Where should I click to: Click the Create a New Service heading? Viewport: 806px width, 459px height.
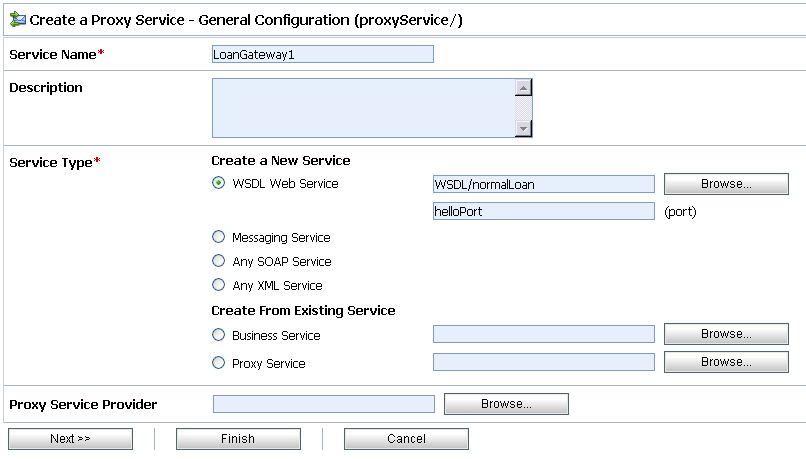tap(281, 161)
